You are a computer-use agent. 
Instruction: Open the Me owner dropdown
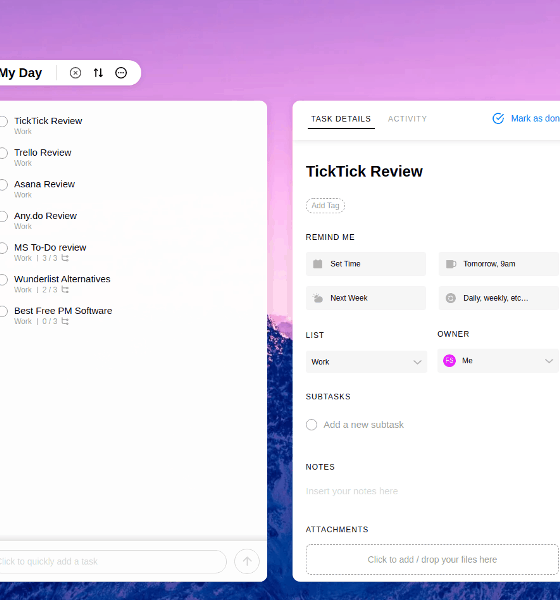pyautogui.click(x=498, y=361)
